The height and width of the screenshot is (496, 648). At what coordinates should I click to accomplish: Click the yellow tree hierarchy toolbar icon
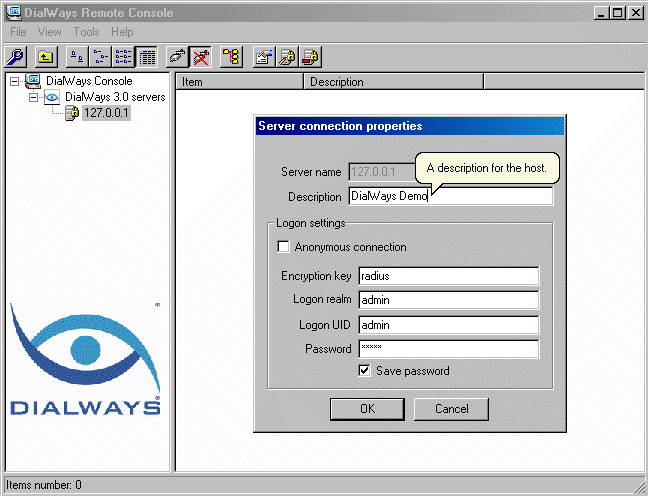231,57
